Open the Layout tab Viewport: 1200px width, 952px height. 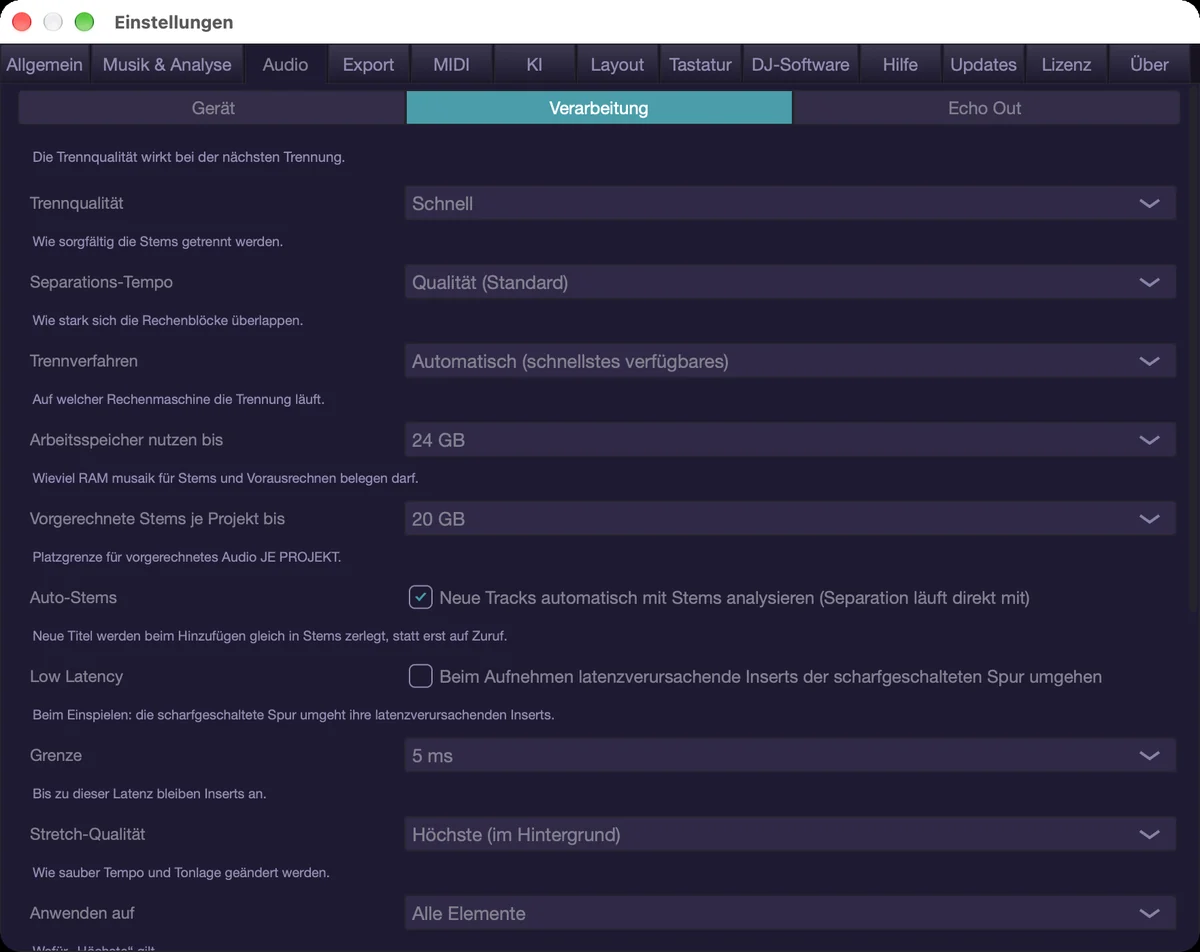(x=617, y=64)
